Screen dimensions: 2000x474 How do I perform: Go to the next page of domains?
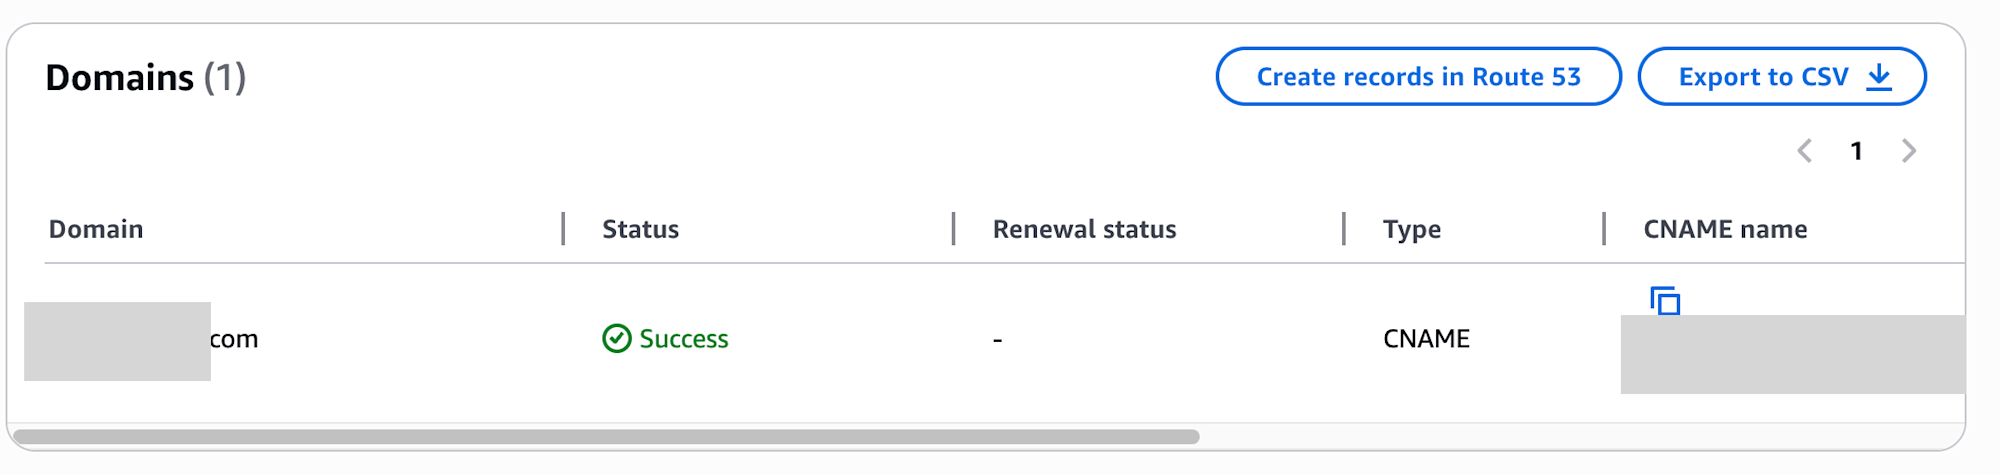pyautogui.click(x=1908, y=151)
